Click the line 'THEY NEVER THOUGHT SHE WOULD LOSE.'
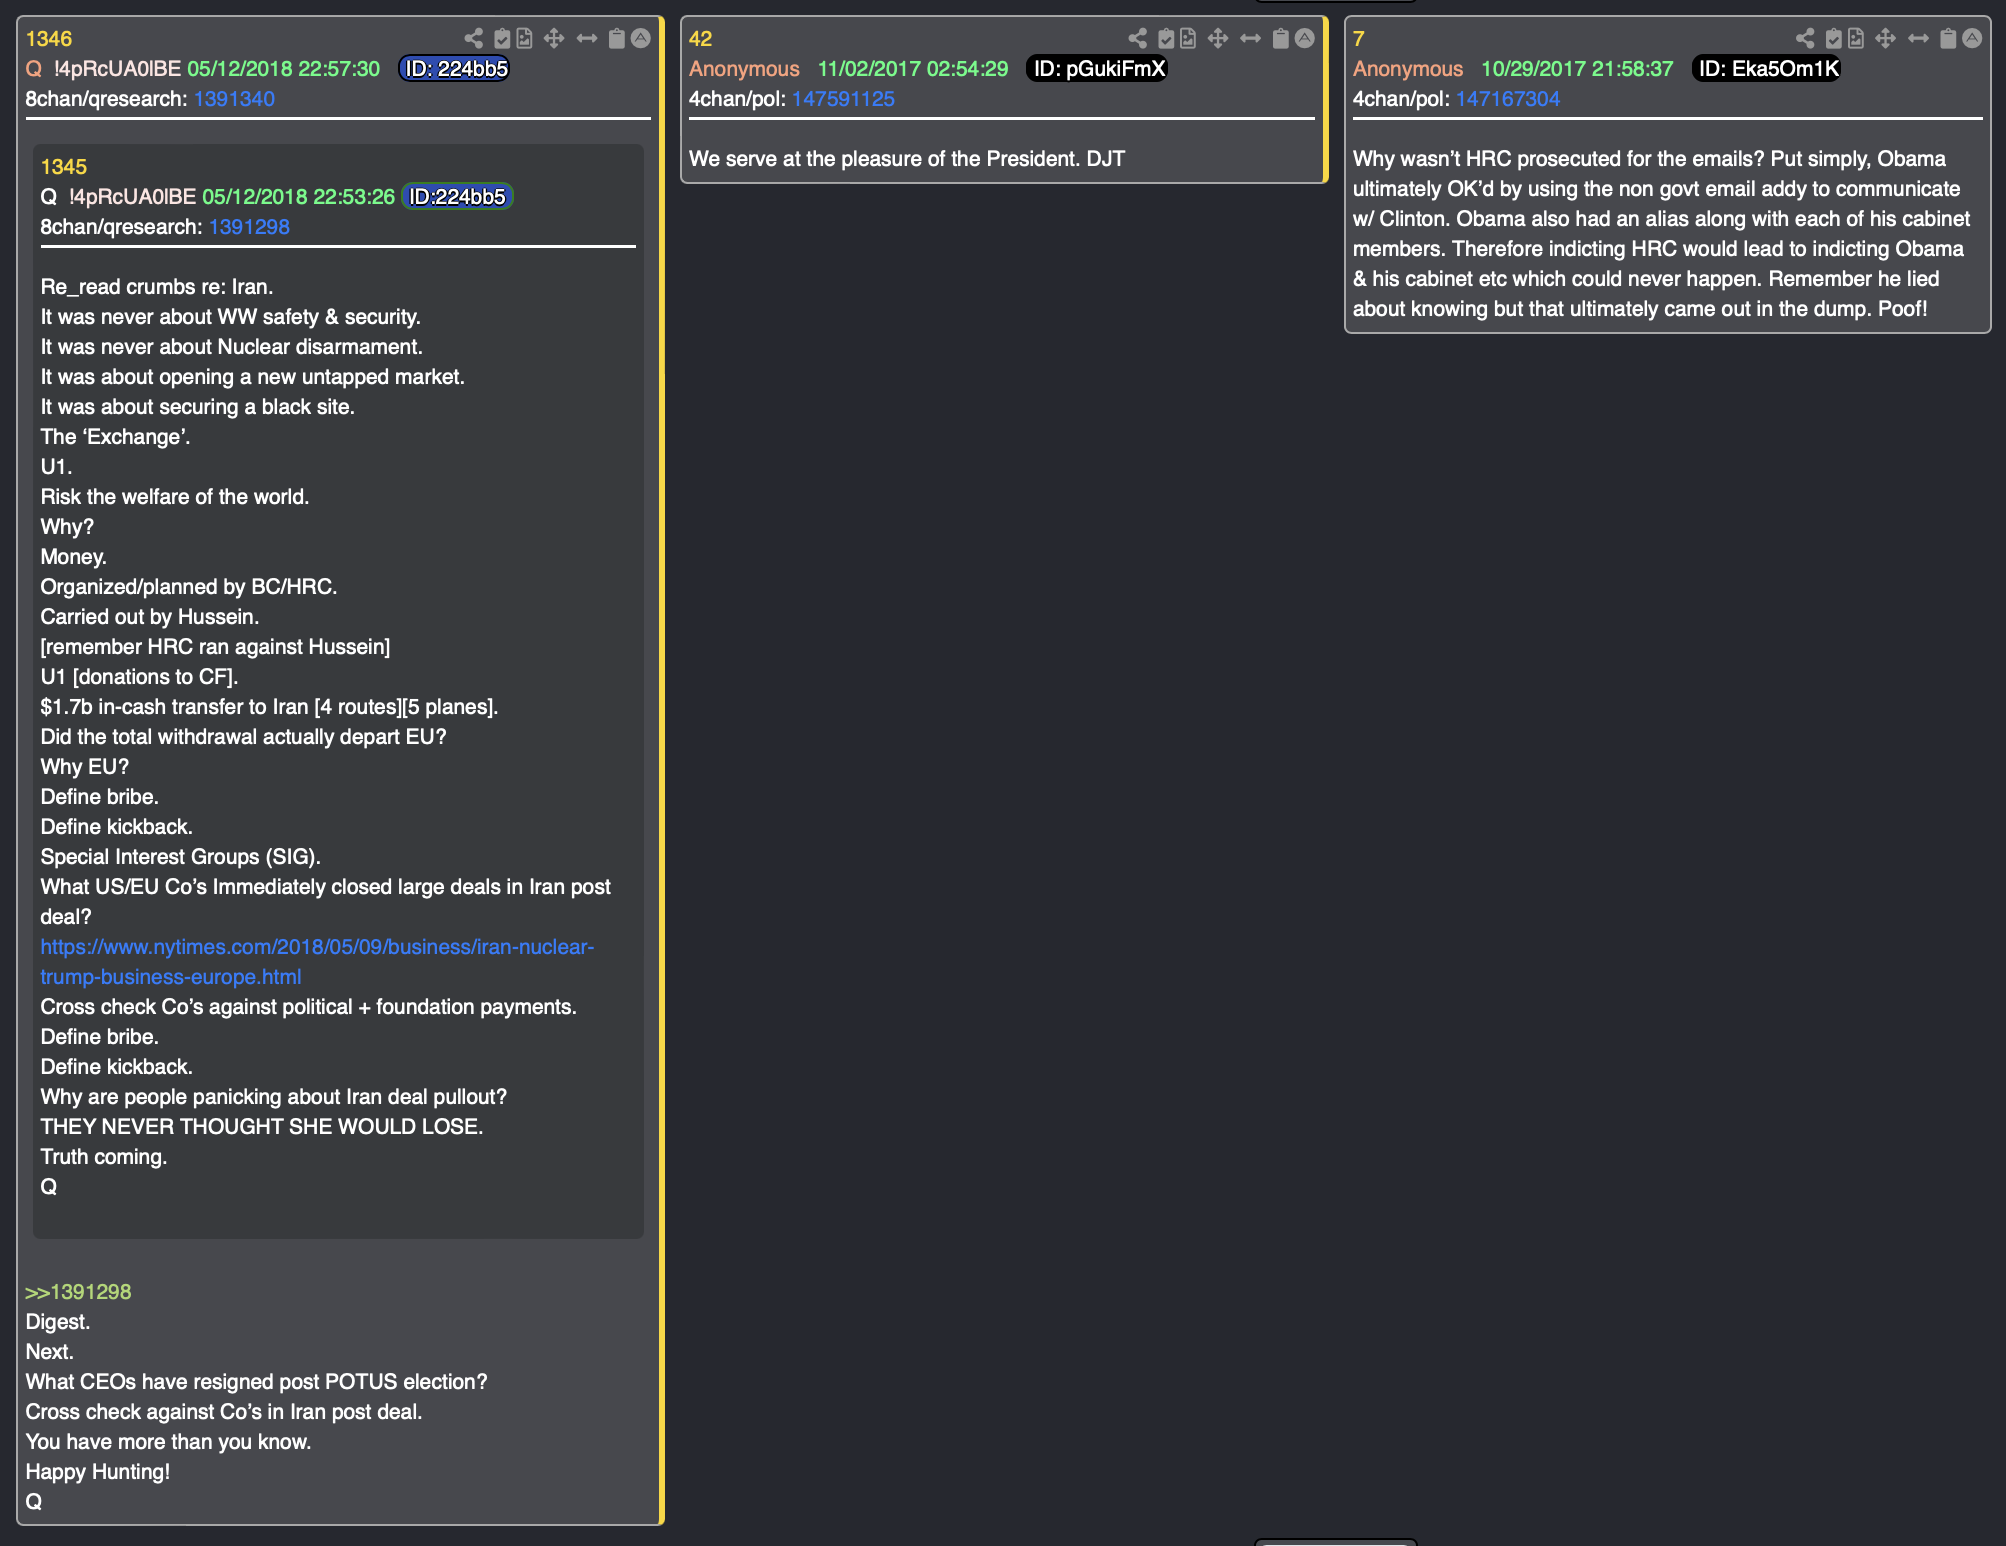 point(262,1127)
